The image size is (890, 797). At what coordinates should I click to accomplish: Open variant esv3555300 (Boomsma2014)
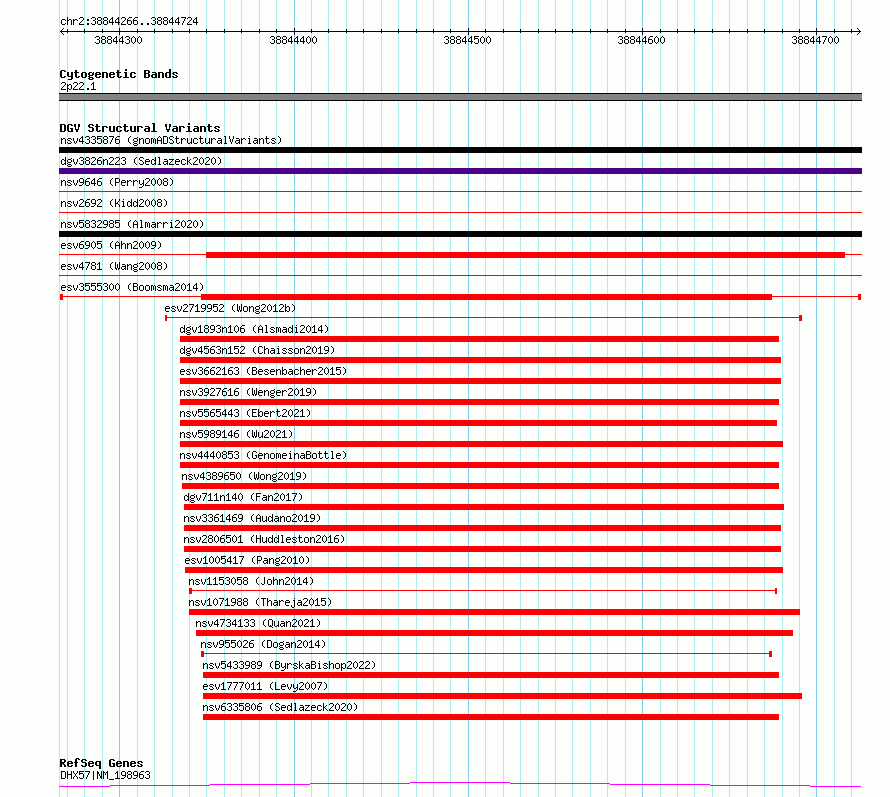pos(132,287)
